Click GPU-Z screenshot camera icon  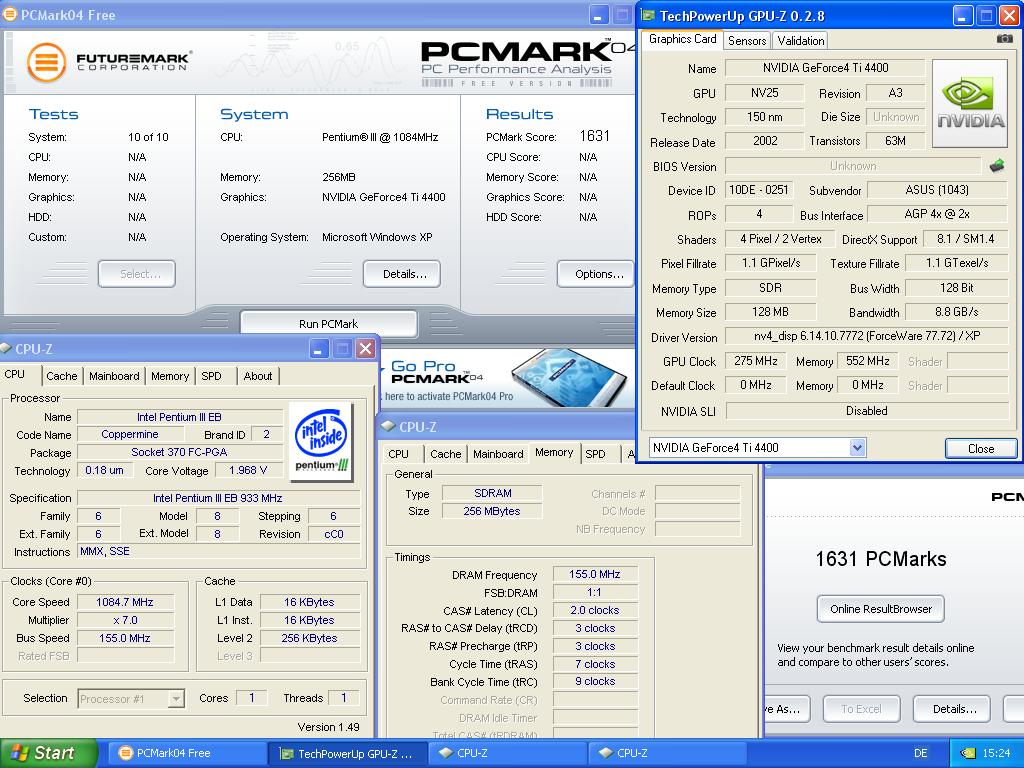pyautogui.click(x=1004, y=39)
